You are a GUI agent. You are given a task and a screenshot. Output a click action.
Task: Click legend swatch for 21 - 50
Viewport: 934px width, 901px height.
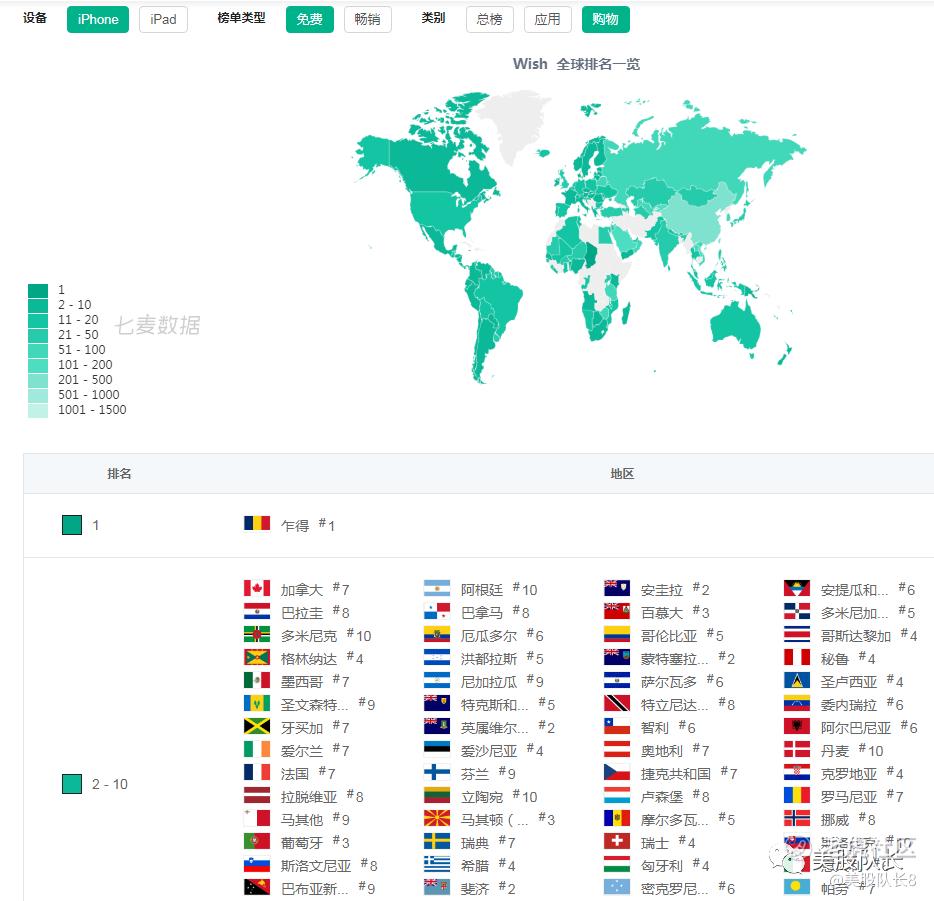click(38, 335)
